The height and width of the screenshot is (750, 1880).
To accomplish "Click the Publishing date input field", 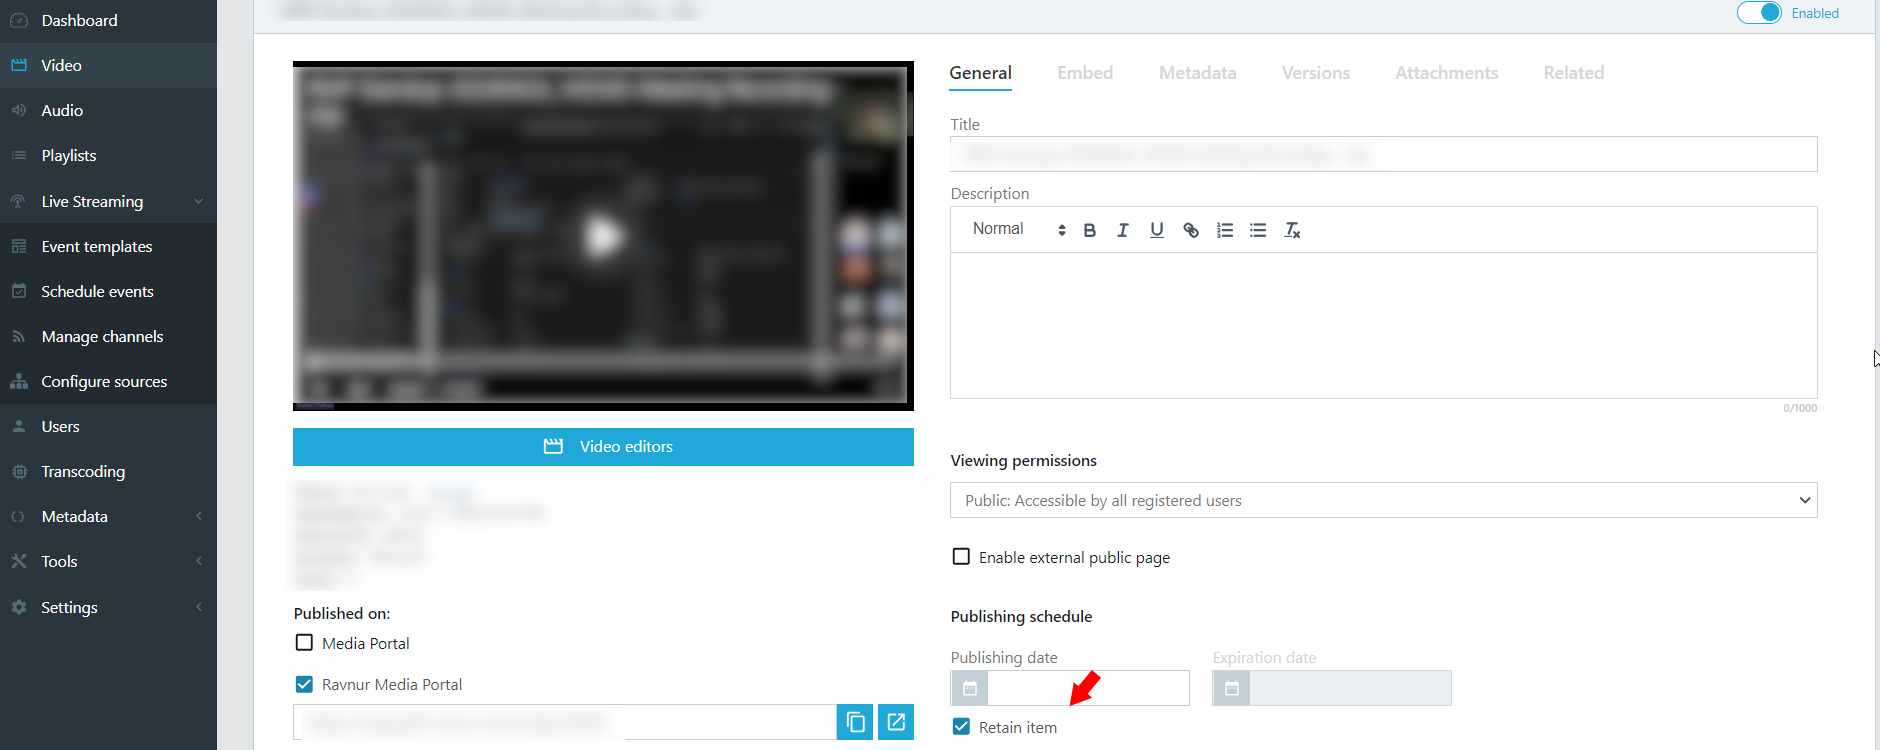I will pyautogui.click(x=1088, y=688).
